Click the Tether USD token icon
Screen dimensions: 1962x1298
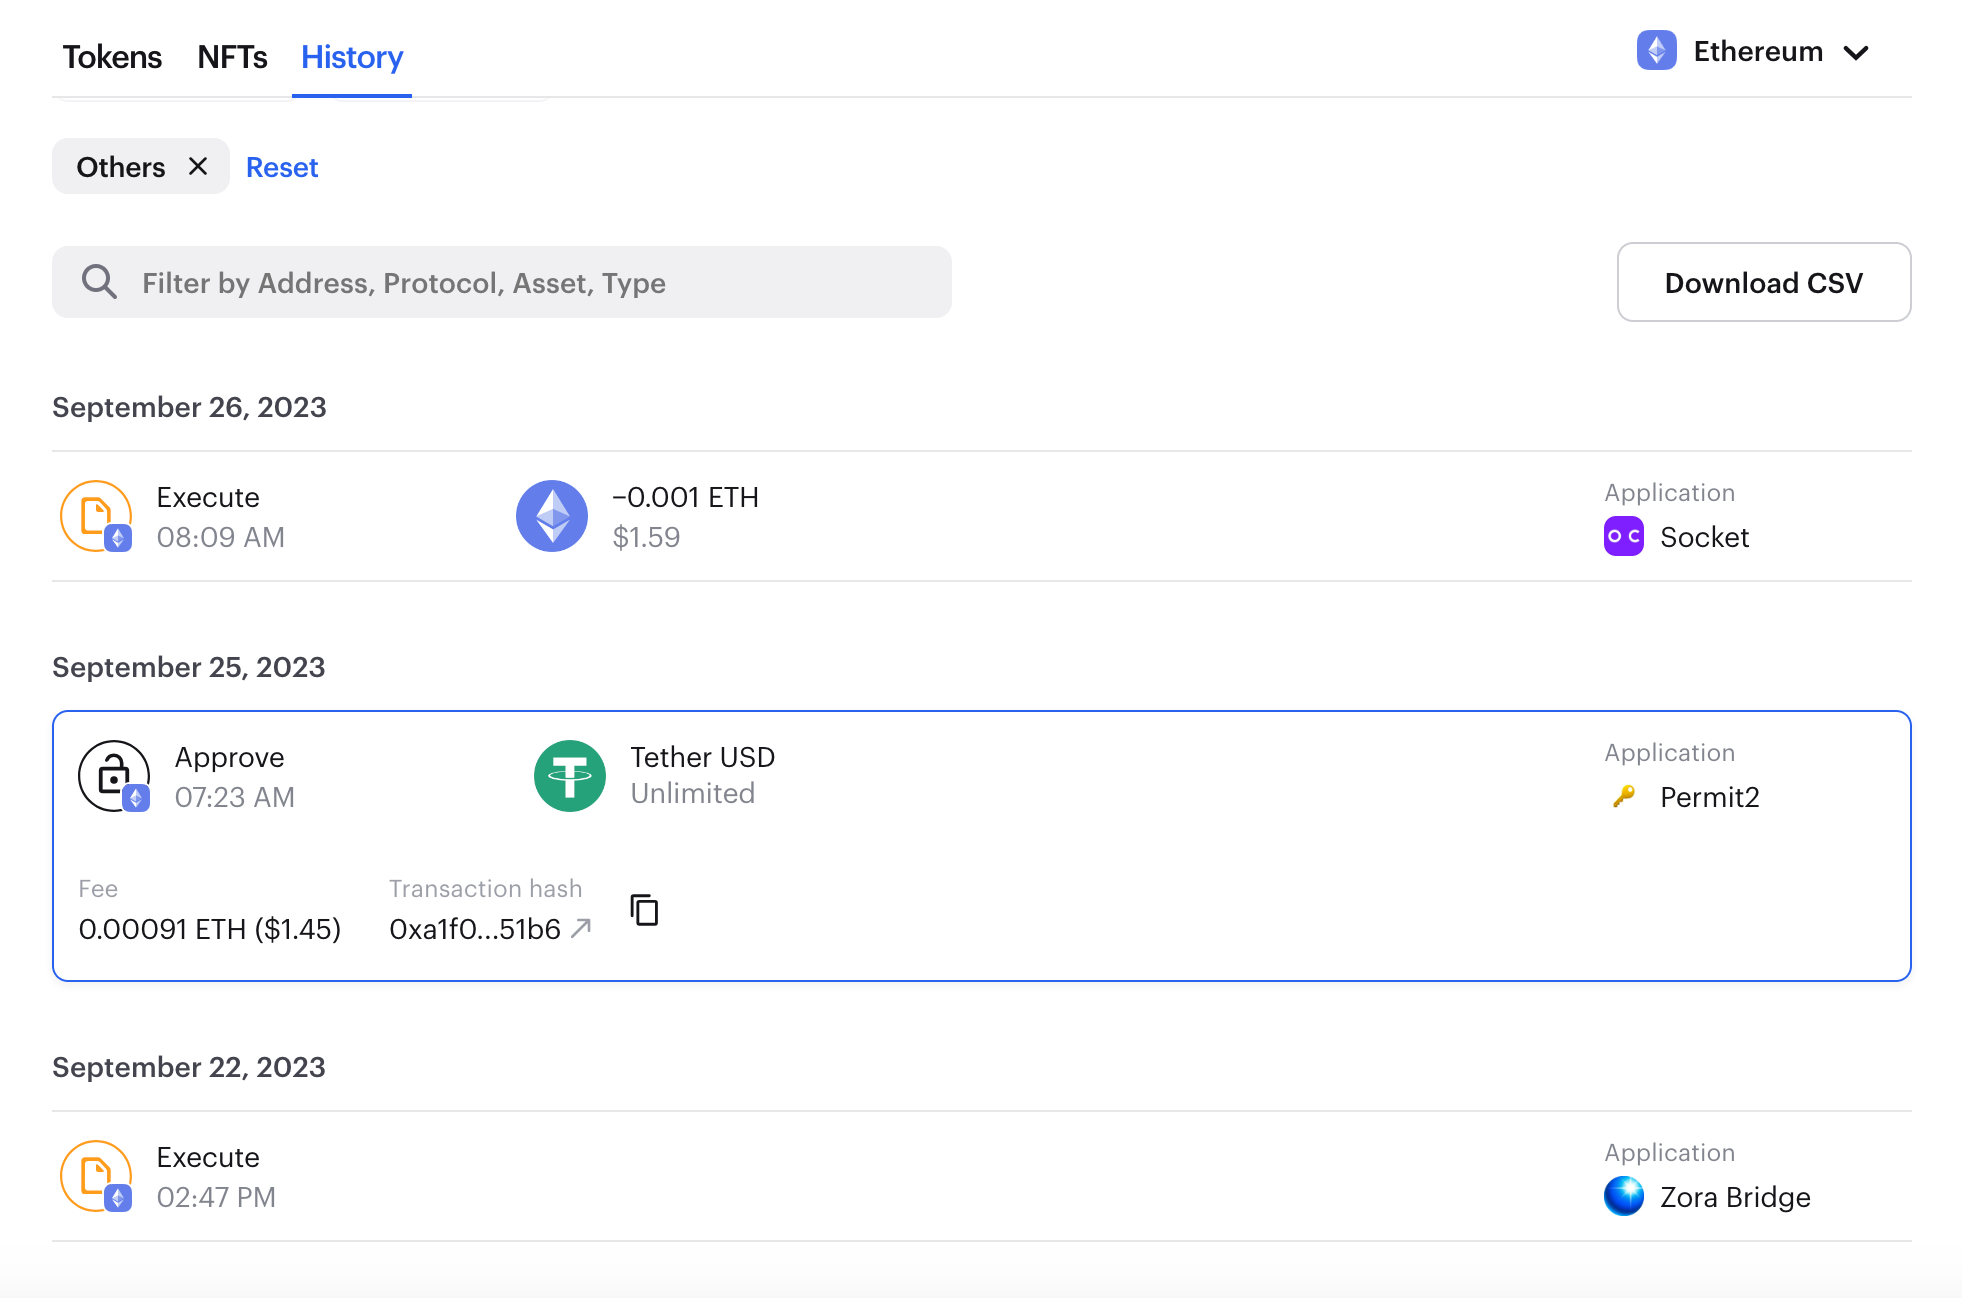tap(570, 775)
